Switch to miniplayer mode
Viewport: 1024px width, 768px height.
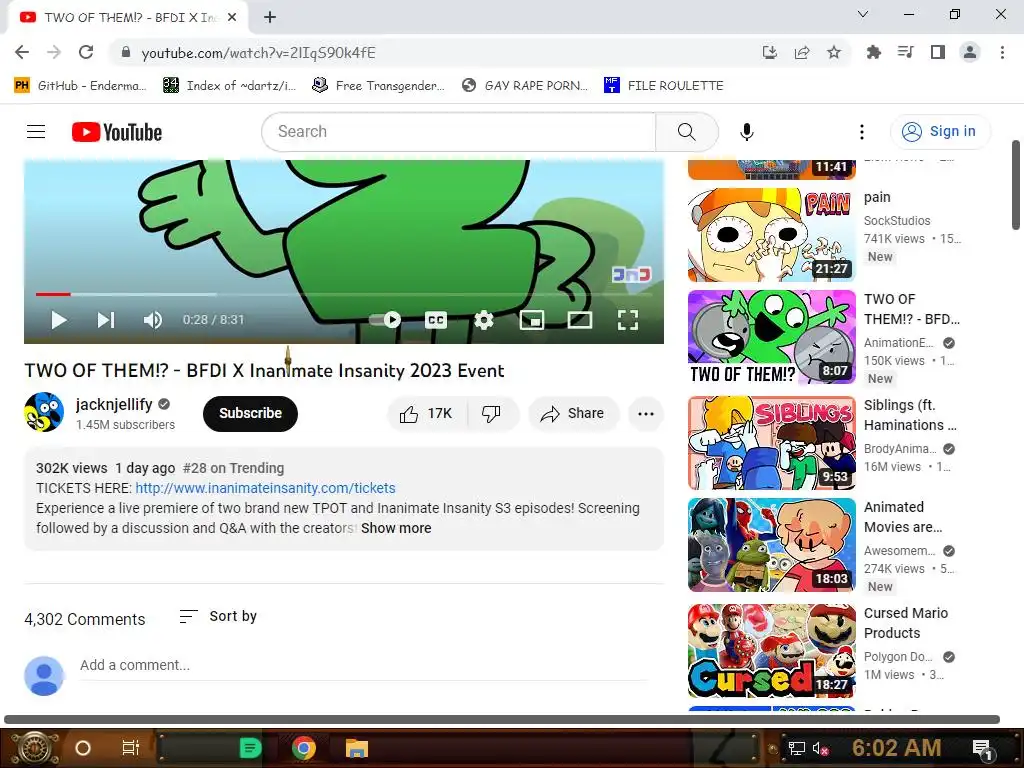(532, 320)
